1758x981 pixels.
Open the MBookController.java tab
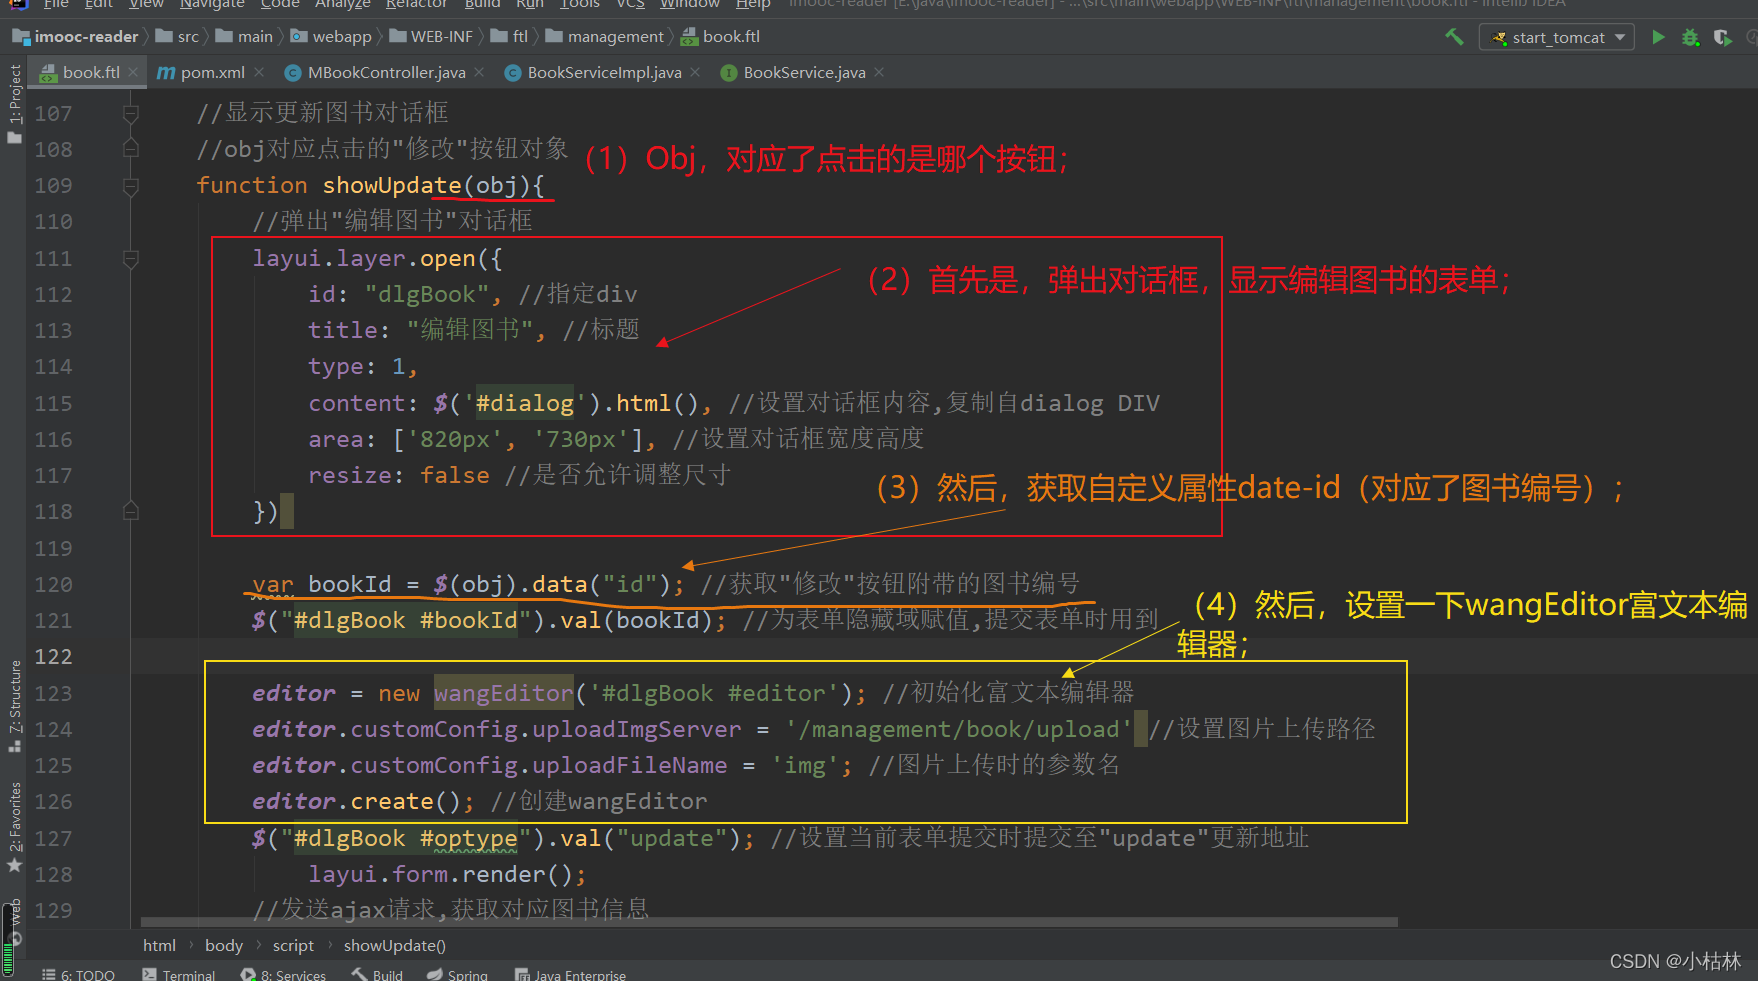point(386,72)
